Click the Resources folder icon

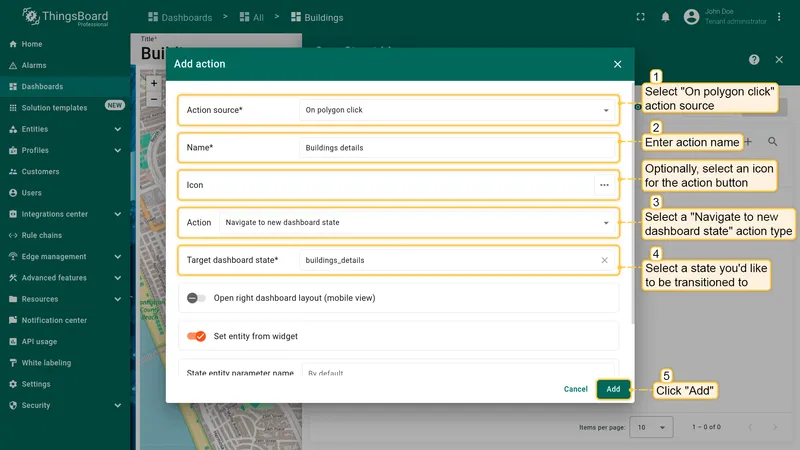coord(13,299)
